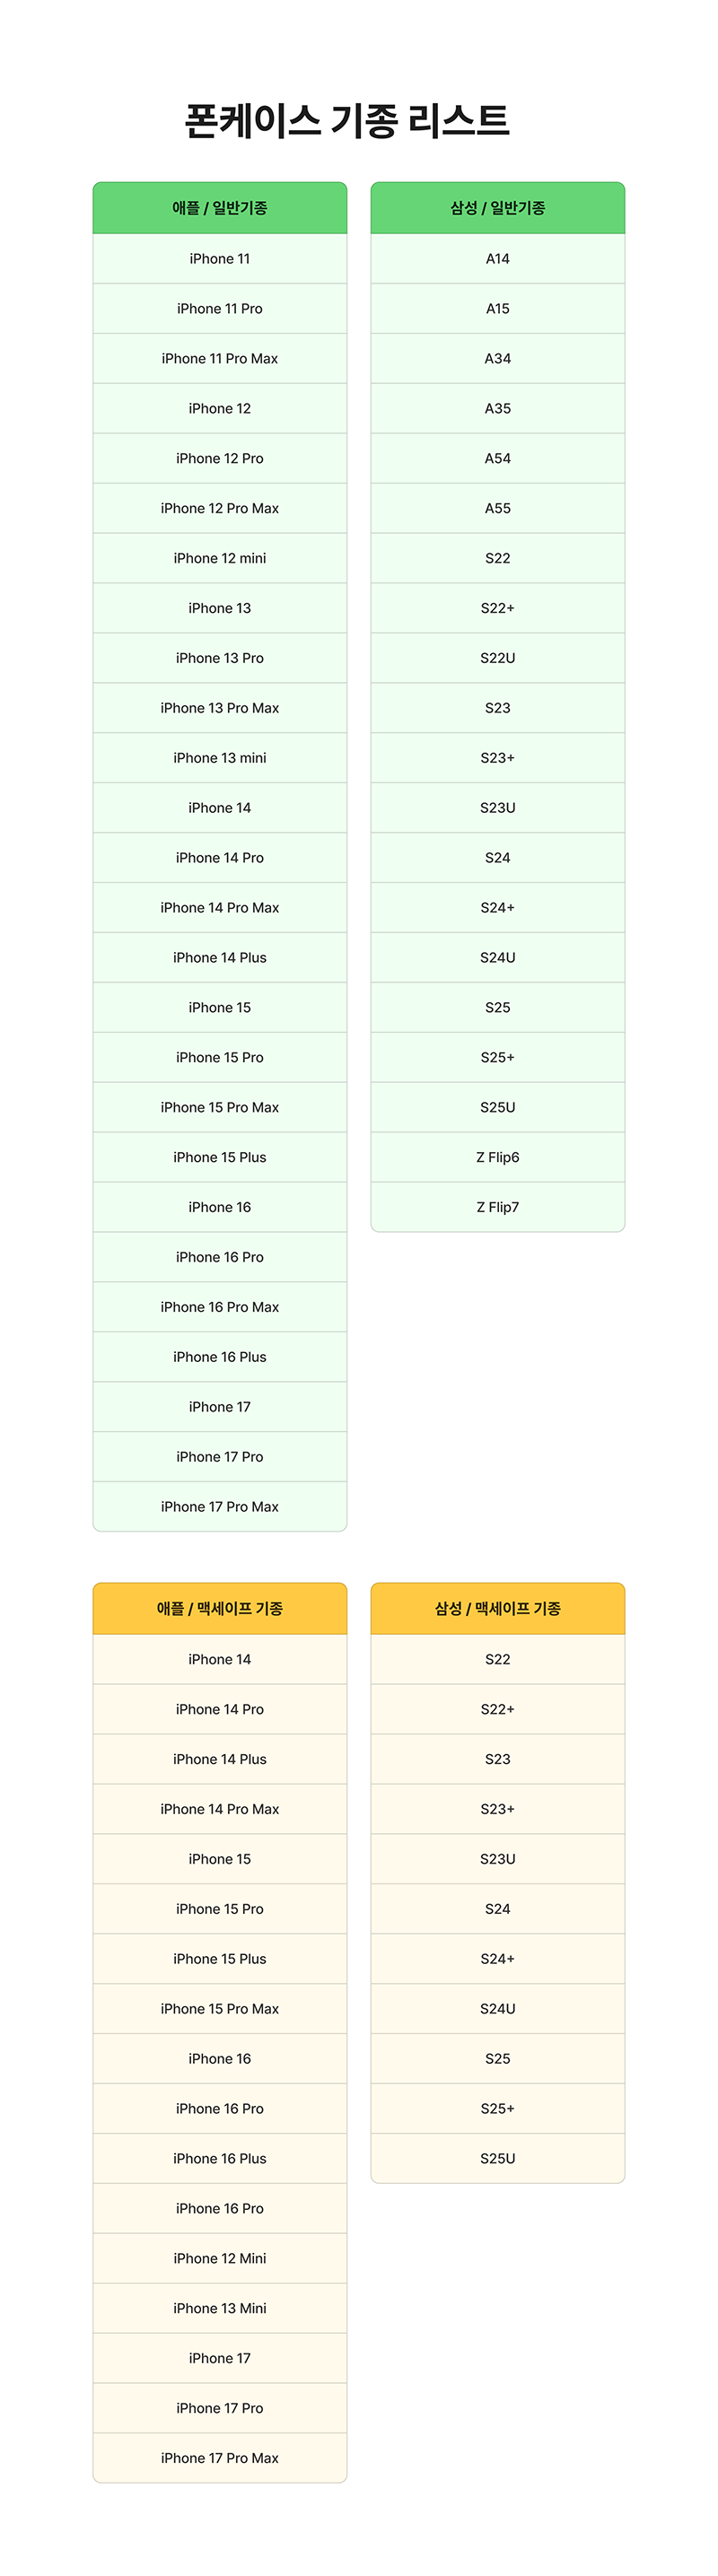Click the S22U row

pyautogui.click(x=497, y=658)
